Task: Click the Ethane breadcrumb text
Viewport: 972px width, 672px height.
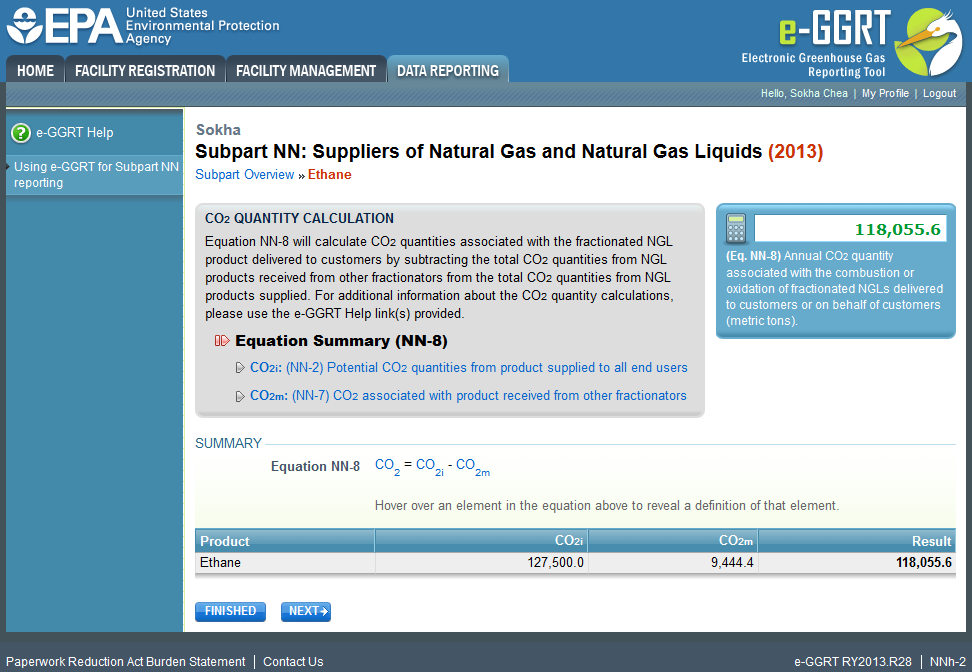Action: (329, 175)
